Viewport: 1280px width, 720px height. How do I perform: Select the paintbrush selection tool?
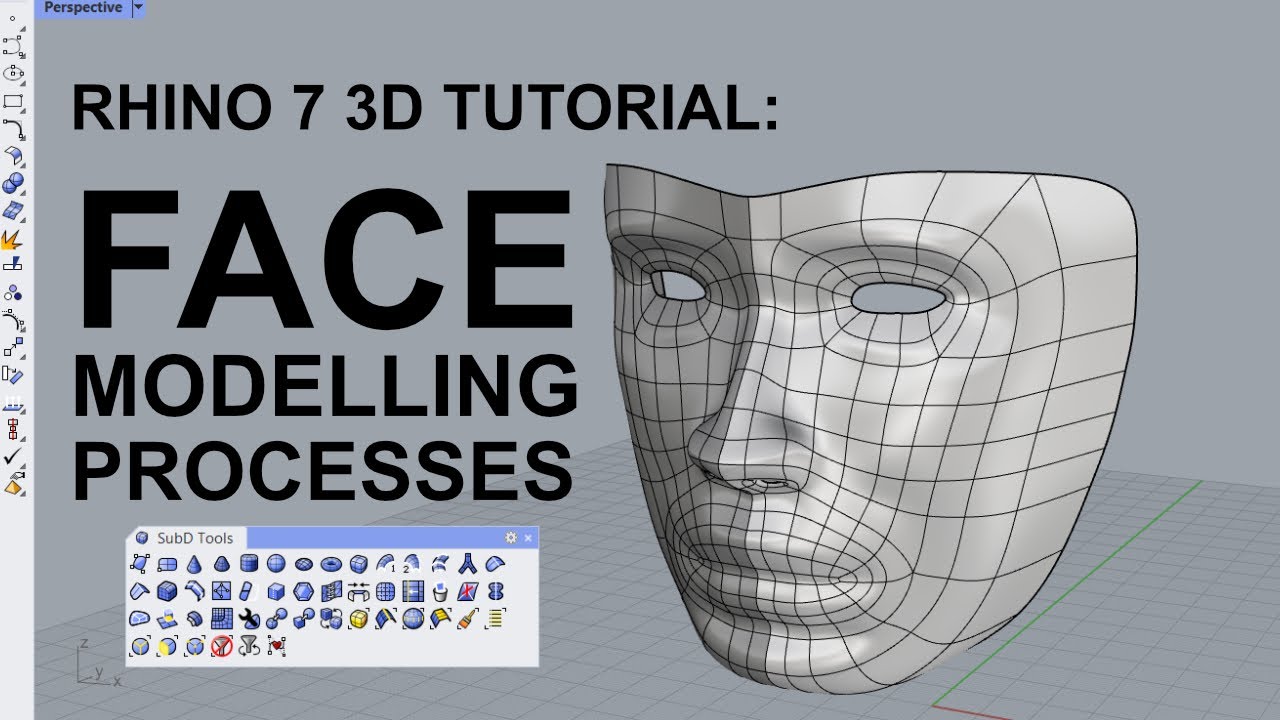468,619
